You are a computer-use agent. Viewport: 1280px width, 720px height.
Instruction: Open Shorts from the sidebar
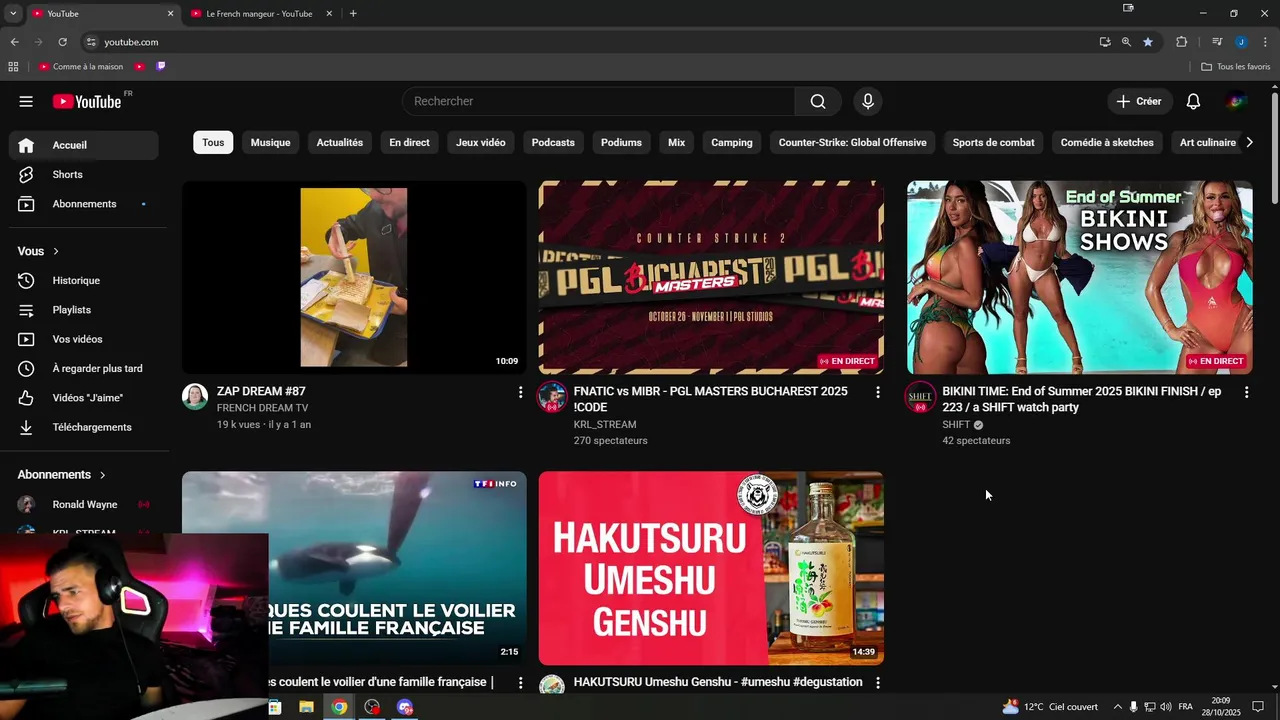tap(84, 174)
